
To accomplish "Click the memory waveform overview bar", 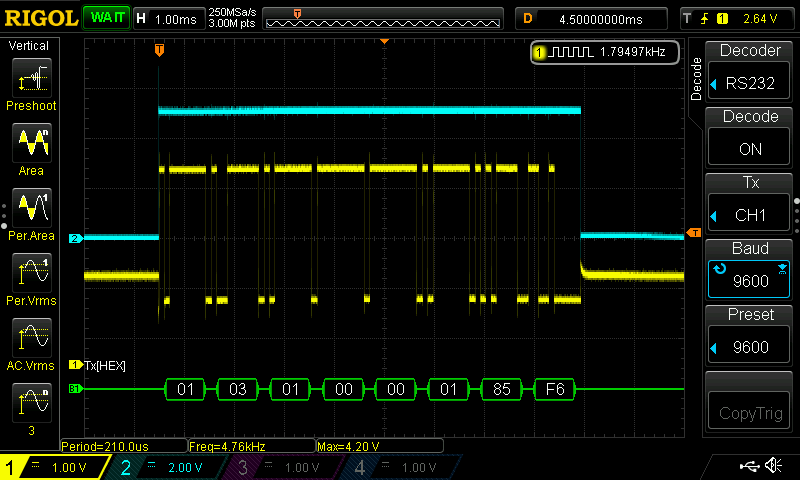I will click(383, 19).
